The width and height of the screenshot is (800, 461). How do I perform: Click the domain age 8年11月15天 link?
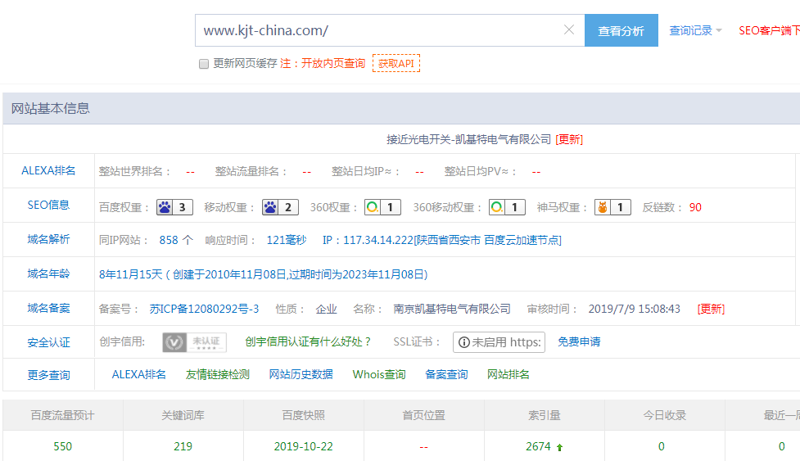tap(263, 274)
